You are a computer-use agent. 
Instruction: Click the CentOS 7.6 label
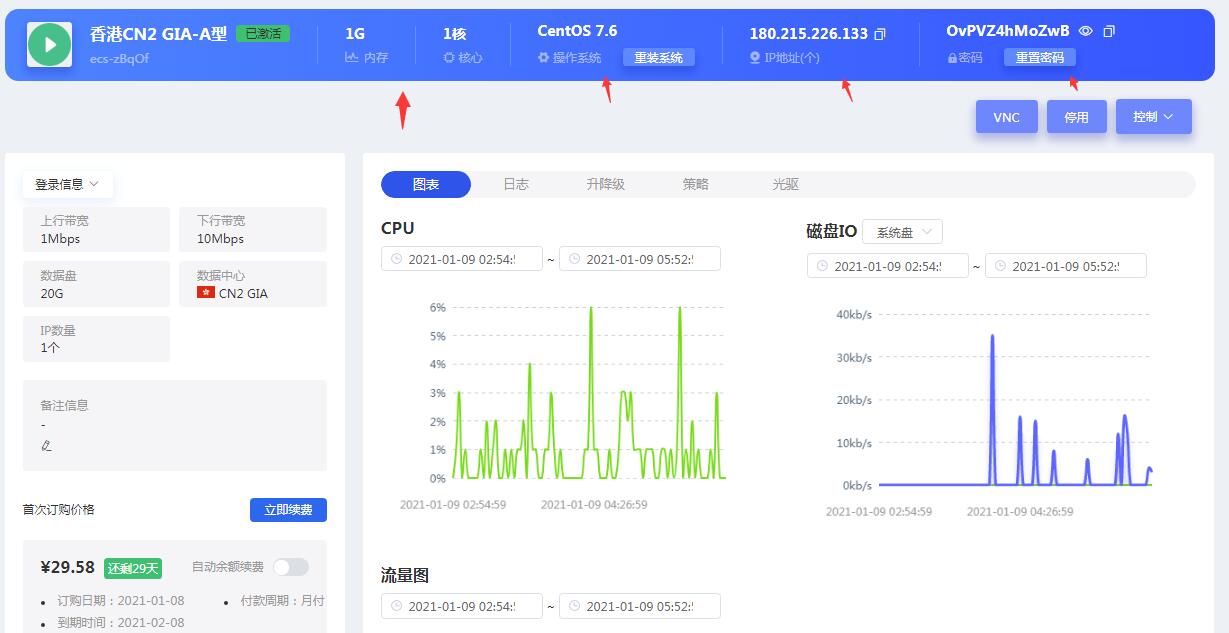[577, 31]
